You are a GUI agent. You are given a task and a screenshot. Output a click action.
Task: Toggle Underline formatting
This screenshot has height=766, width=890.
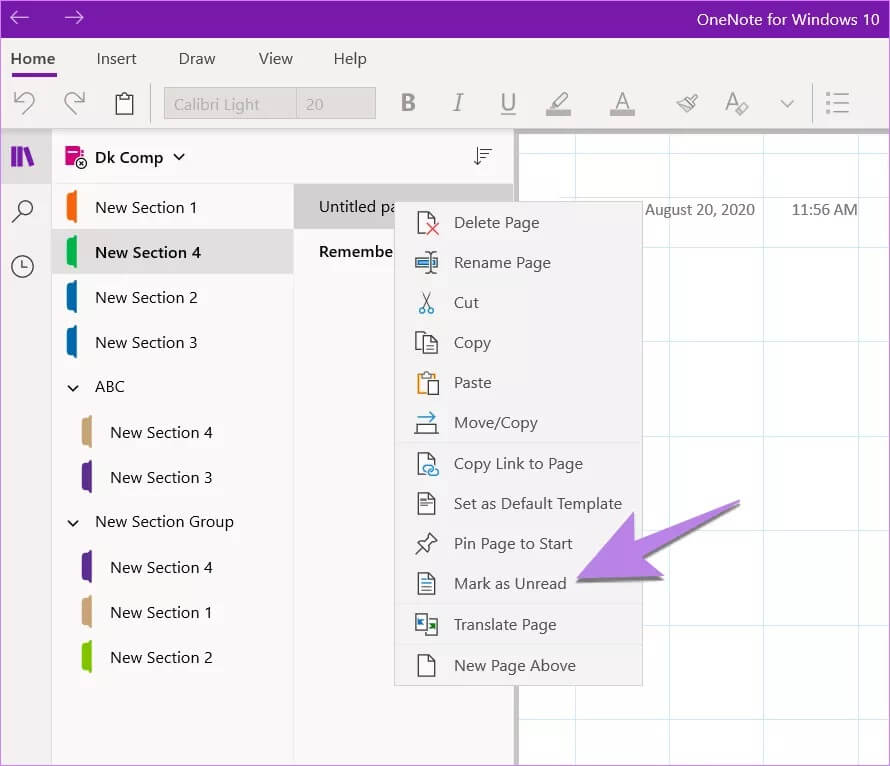[x=508, y=103]
